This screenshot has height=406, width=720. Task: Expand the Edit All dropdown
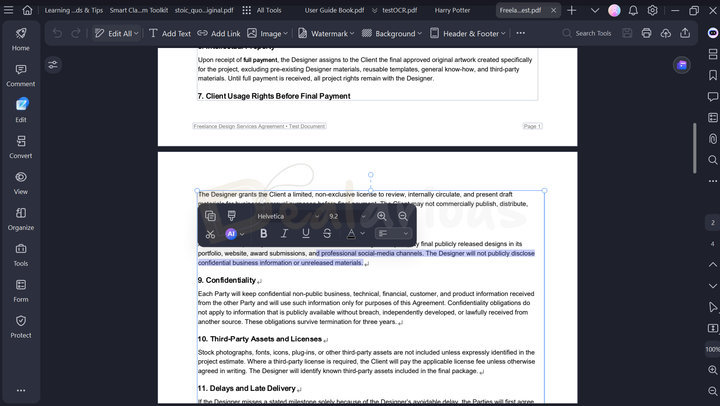click(x=136, y=34)
